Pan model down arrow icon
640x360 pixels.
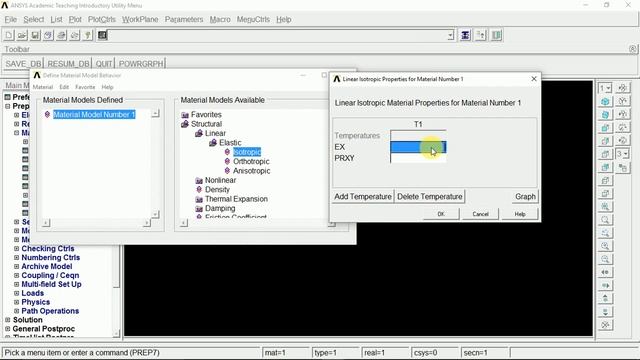point(605,312)
